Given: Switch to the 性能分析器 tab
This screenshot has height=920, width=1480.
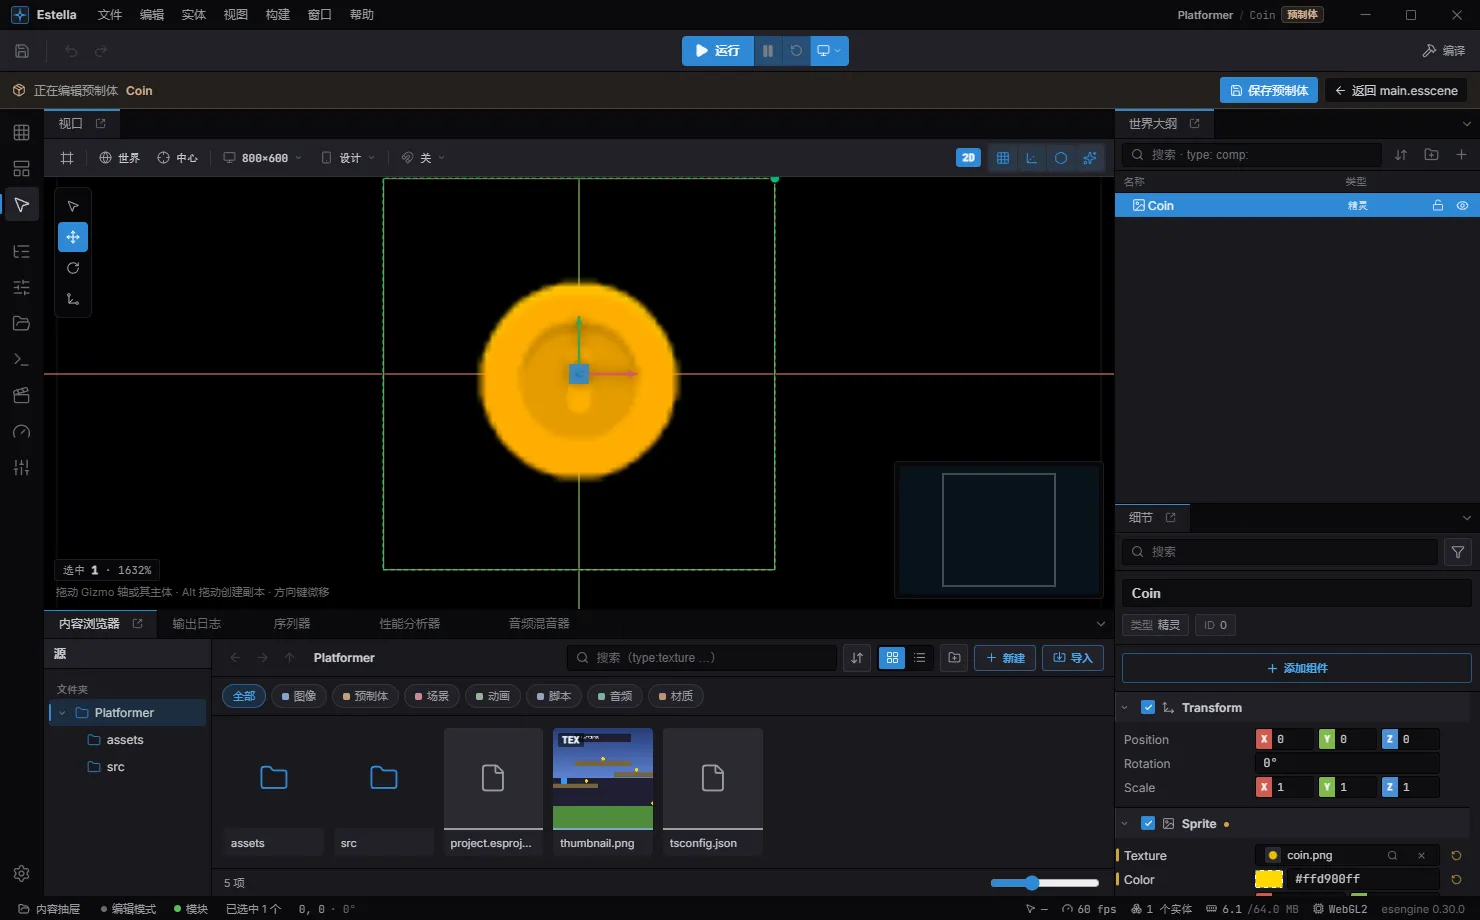Looking at the screenshot, I should pos(410,624).
